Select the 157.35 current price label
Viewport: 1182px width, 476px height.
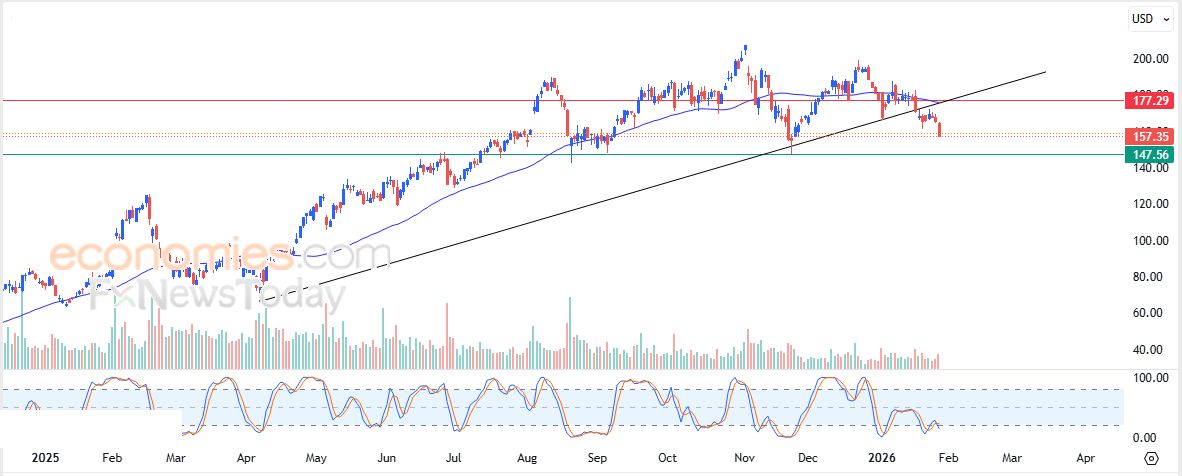point(1151,135)
